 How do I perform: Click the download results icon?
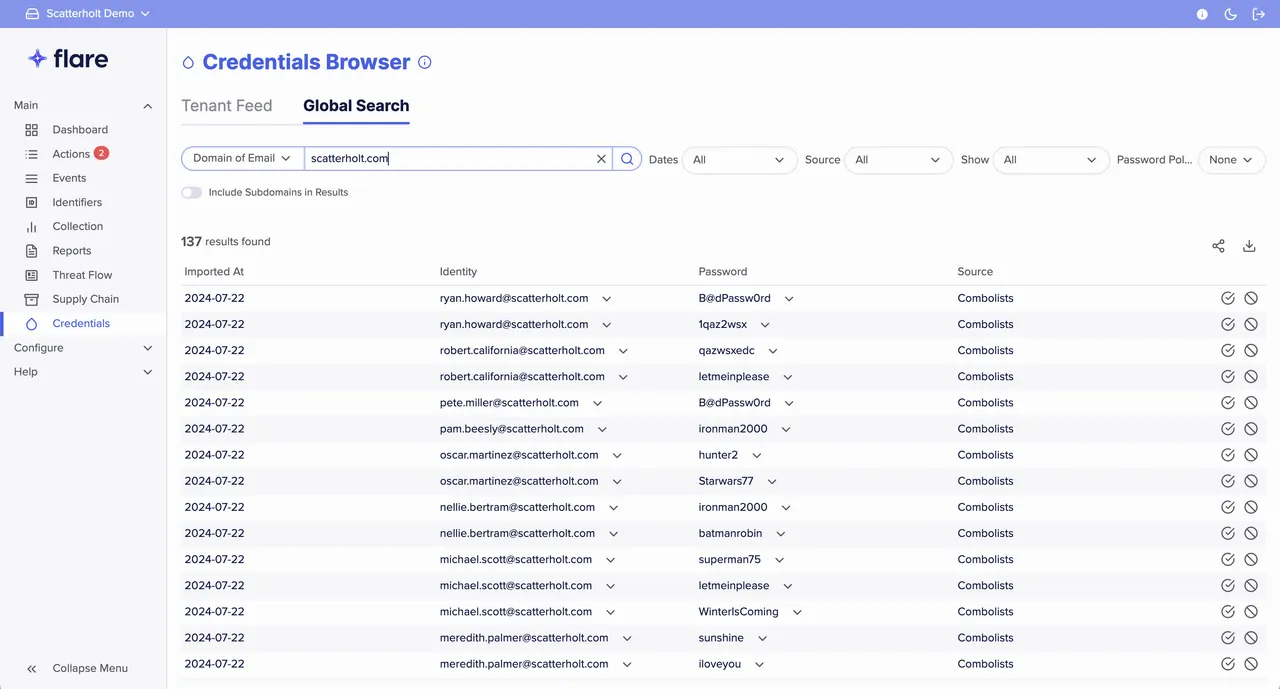click(x=1248, y=245)
